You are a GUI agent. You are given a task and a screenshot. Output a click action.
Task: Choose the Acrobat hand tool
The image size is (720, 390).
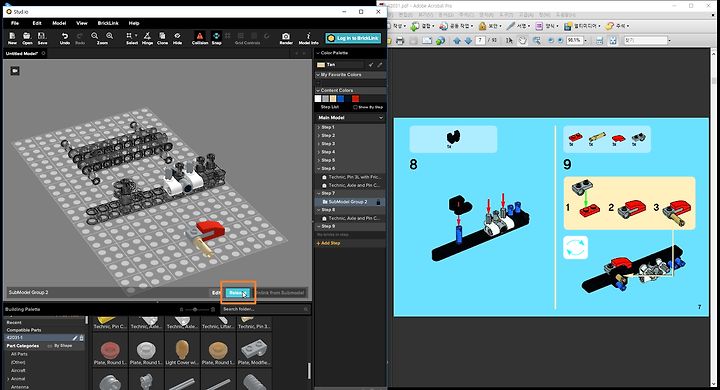523,40
